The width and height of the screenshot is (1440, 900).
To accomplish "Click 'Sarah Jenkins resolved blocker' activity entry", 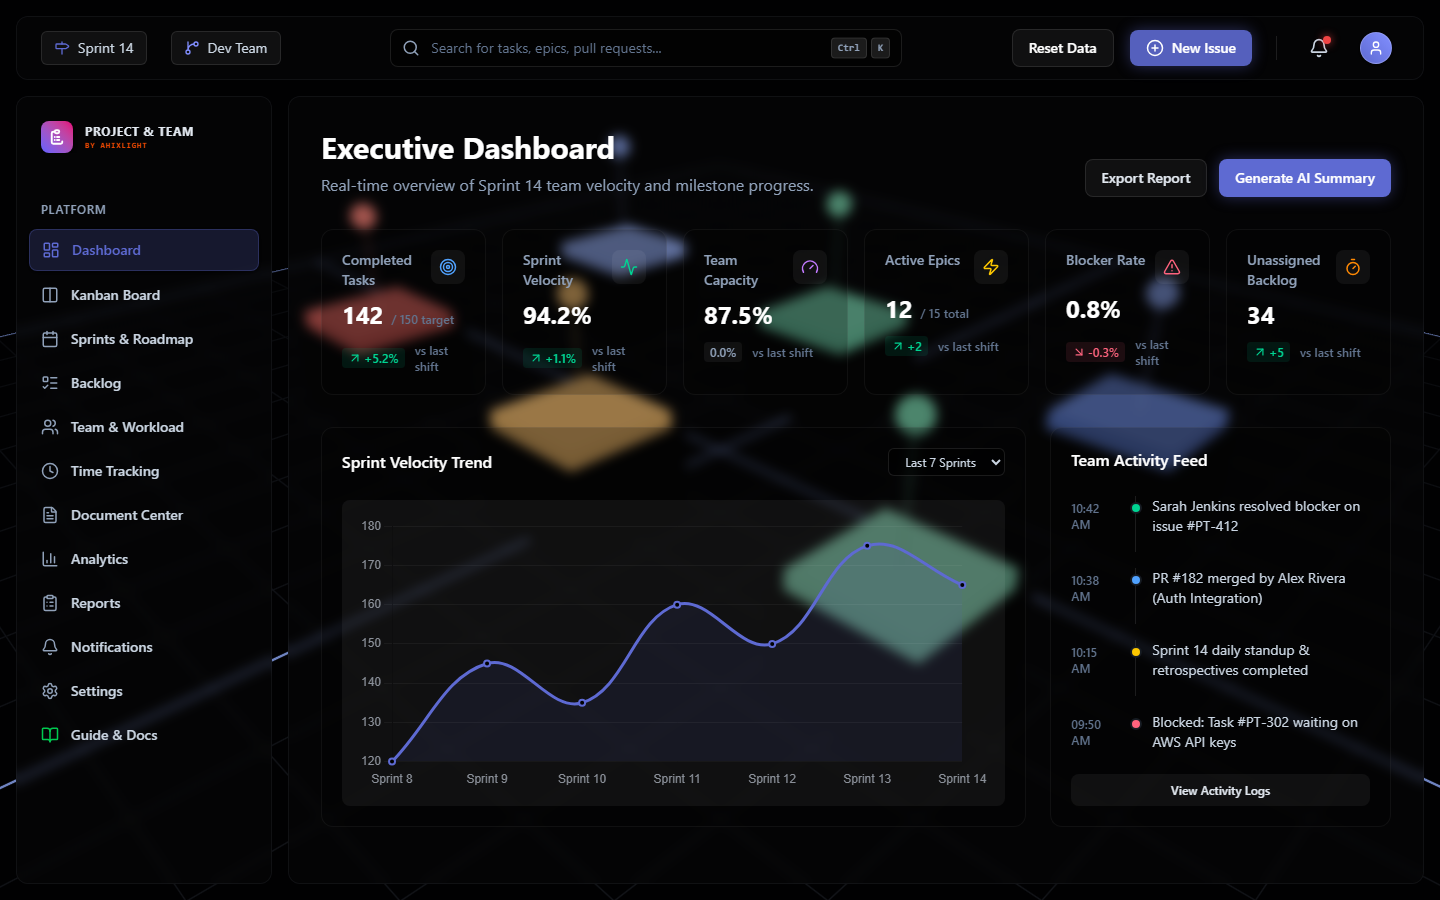I will [1220, 516].
